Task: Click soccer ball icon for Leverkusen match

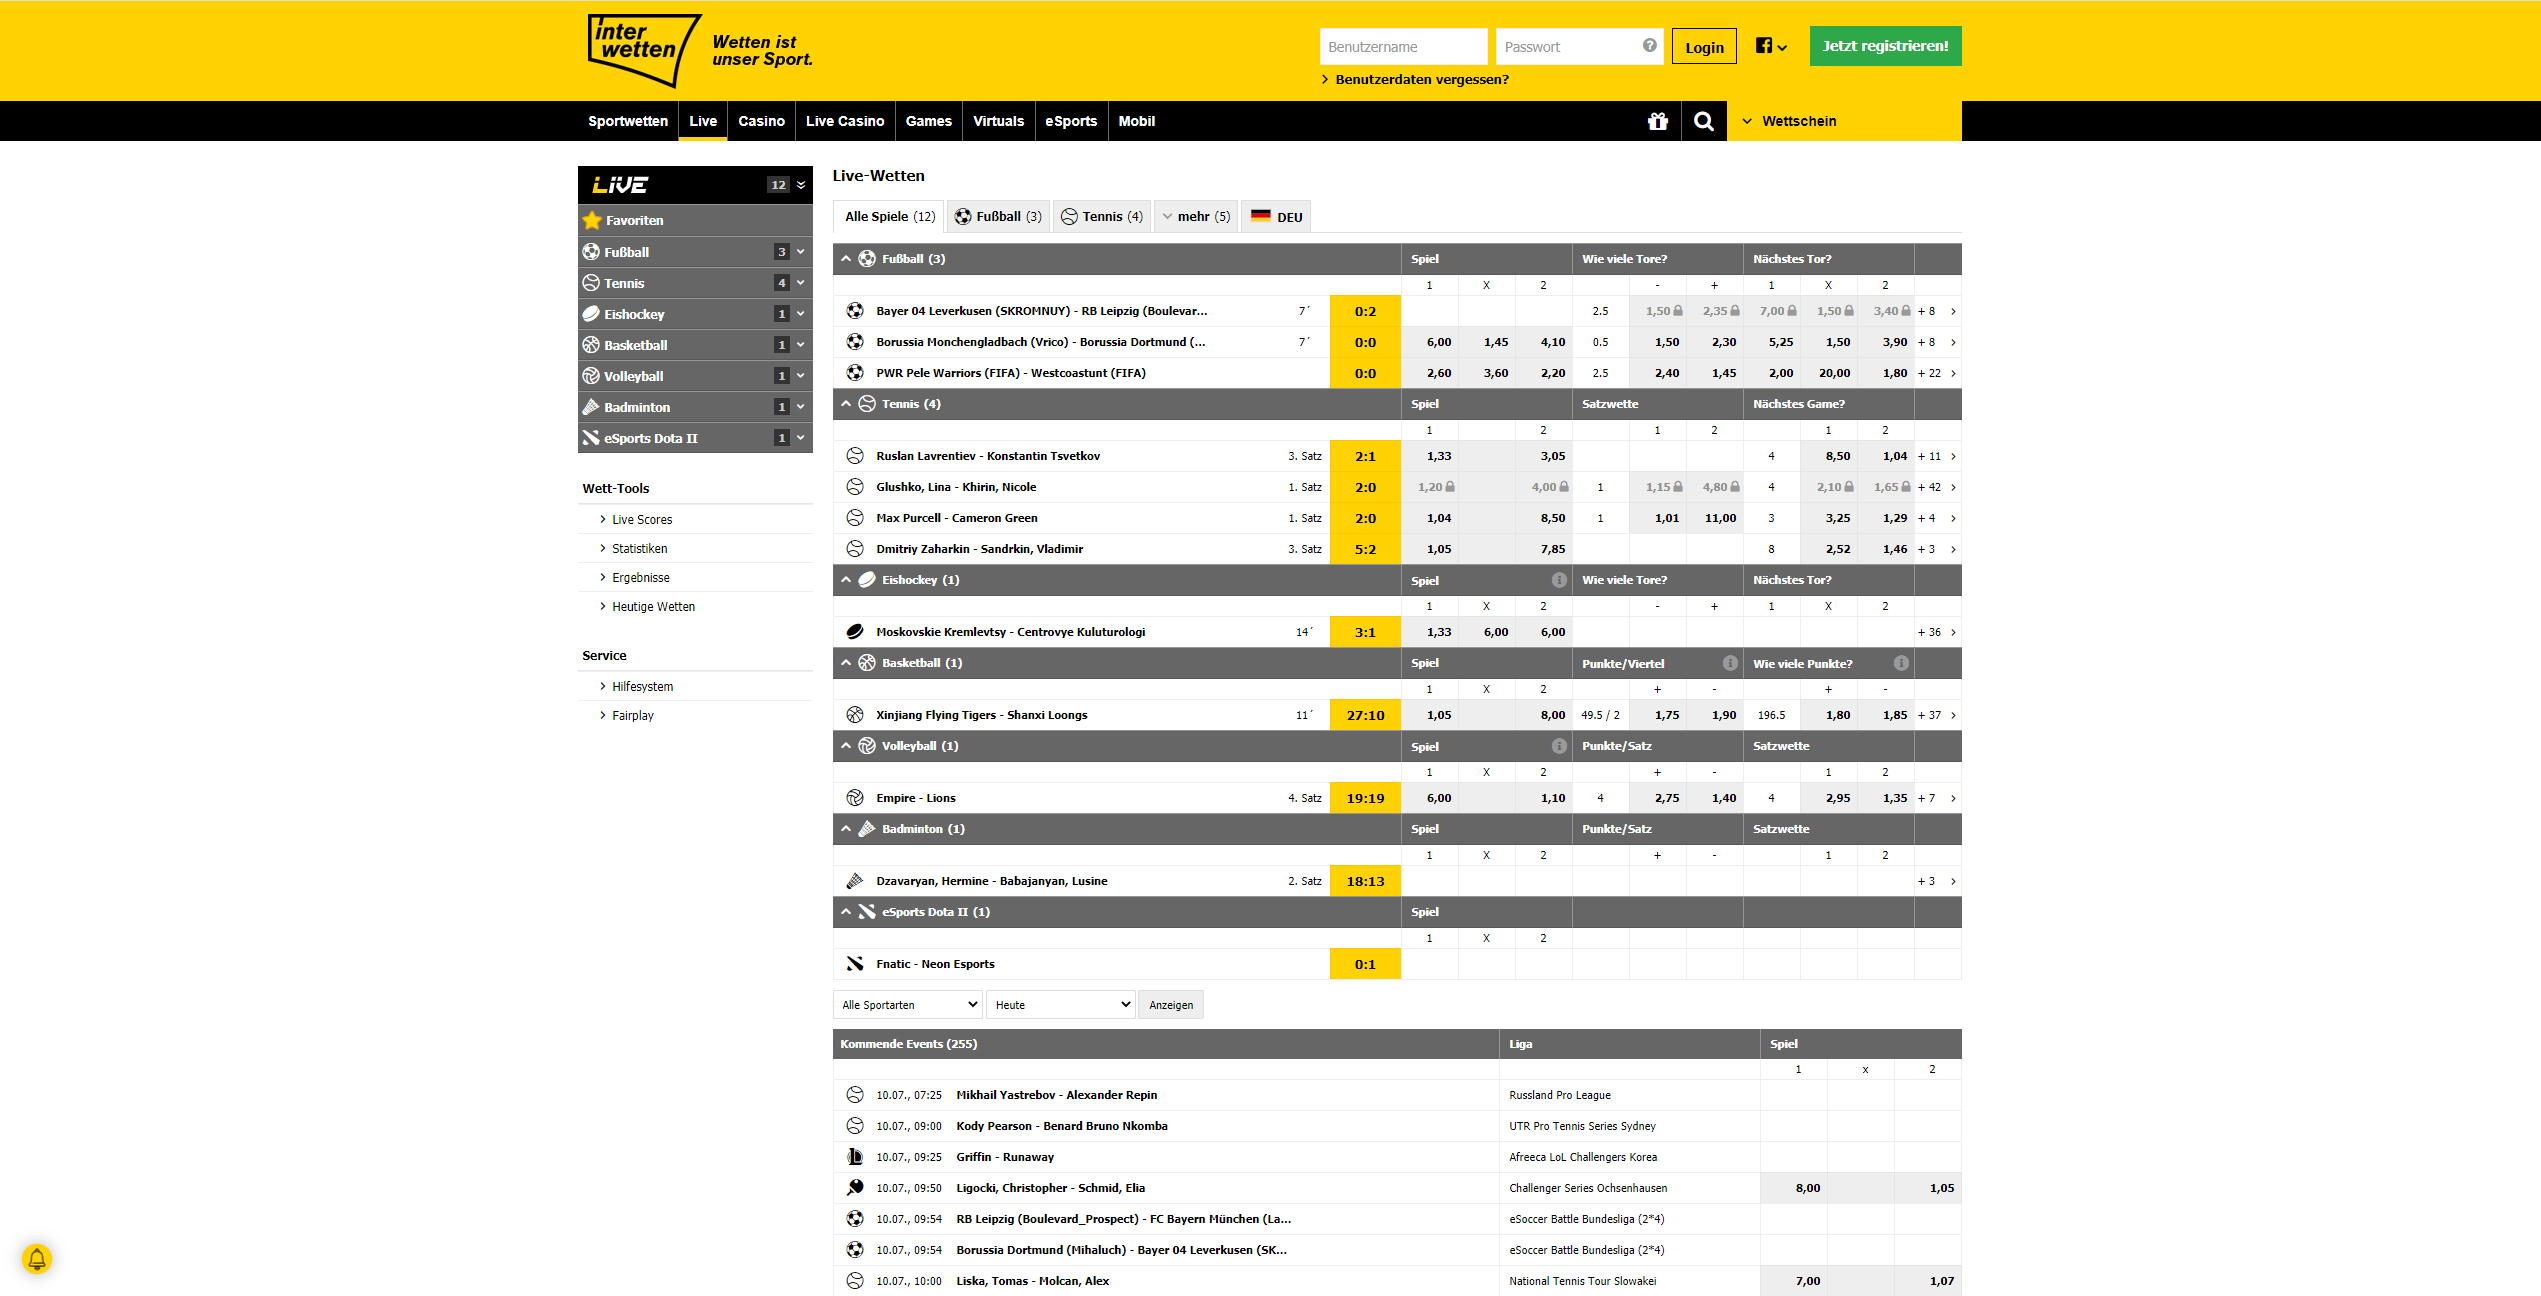Action: [855, 311]
